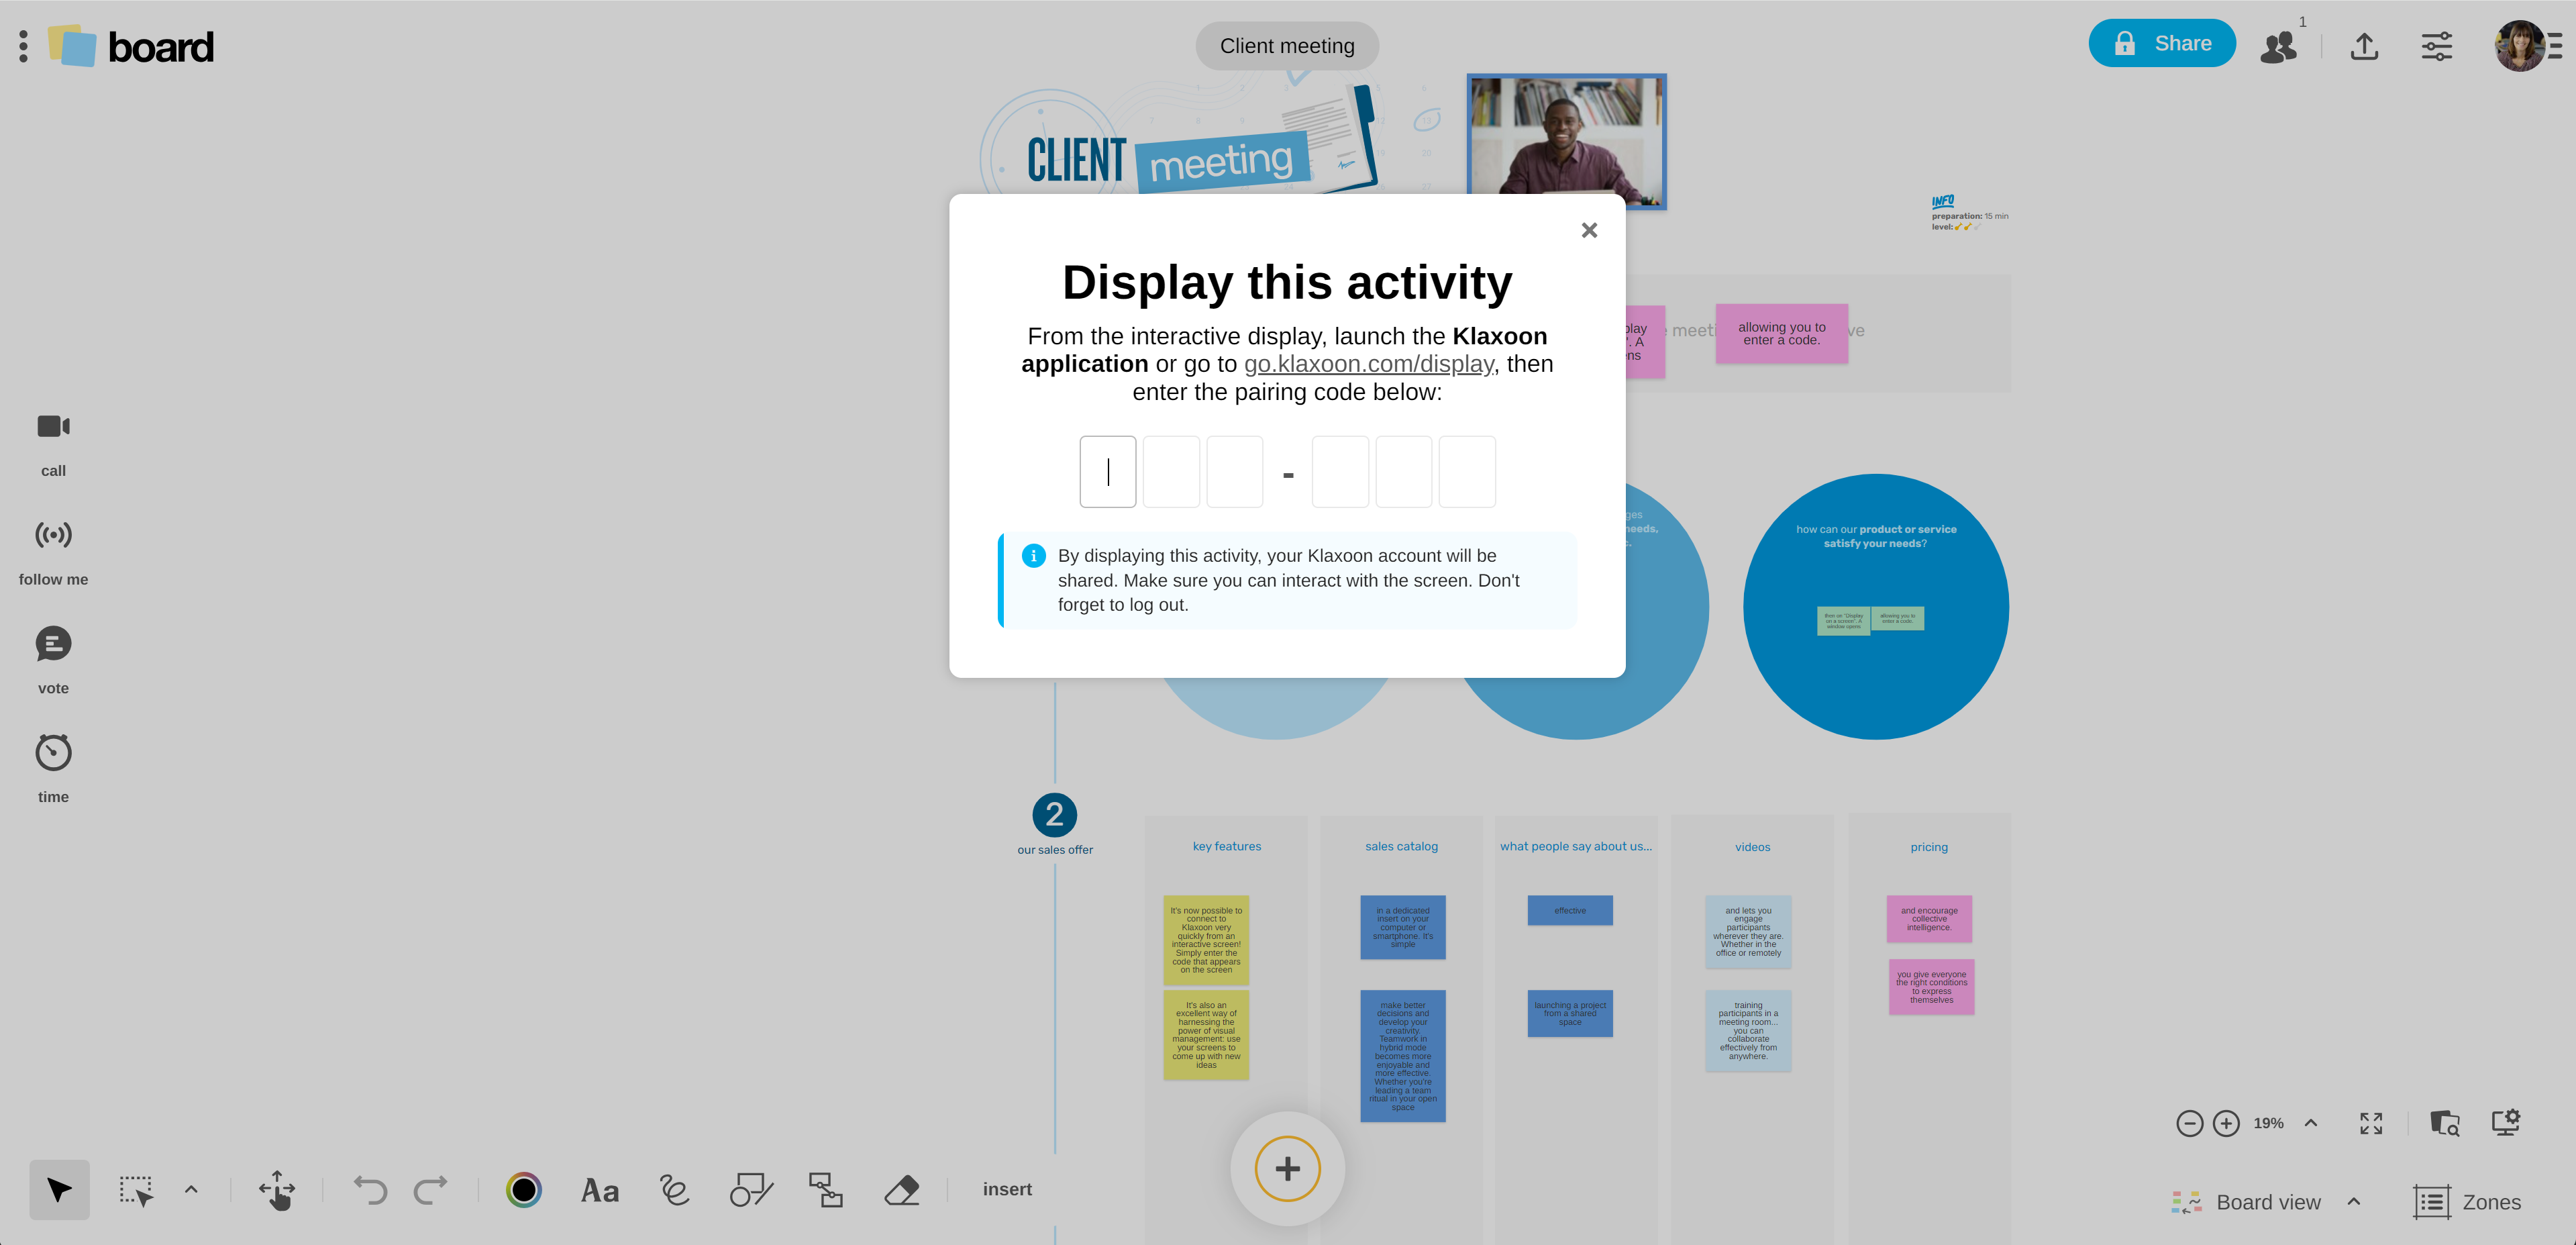Zoom out using the minus button

(x=2189, y=1123)
